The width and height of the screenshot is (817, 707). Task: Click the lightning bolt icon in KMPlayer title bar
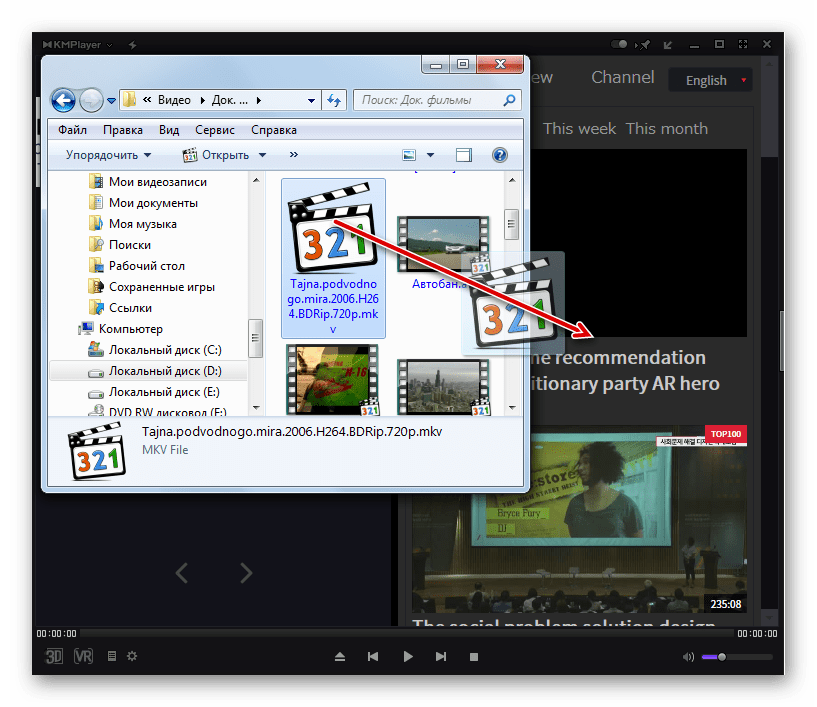click(x=133, y=45)
